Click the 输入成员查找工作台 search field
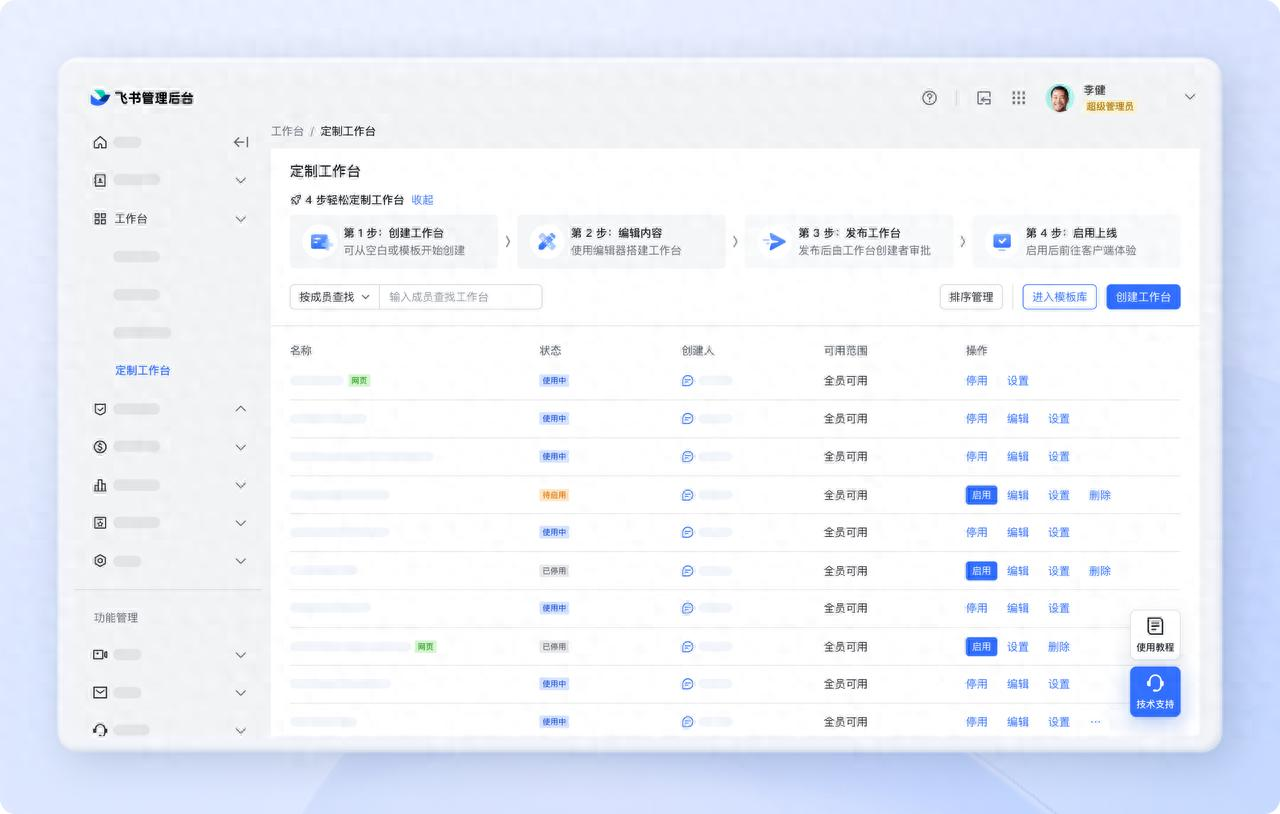This screenshot has width=1280, height=814. coord(461,297)
